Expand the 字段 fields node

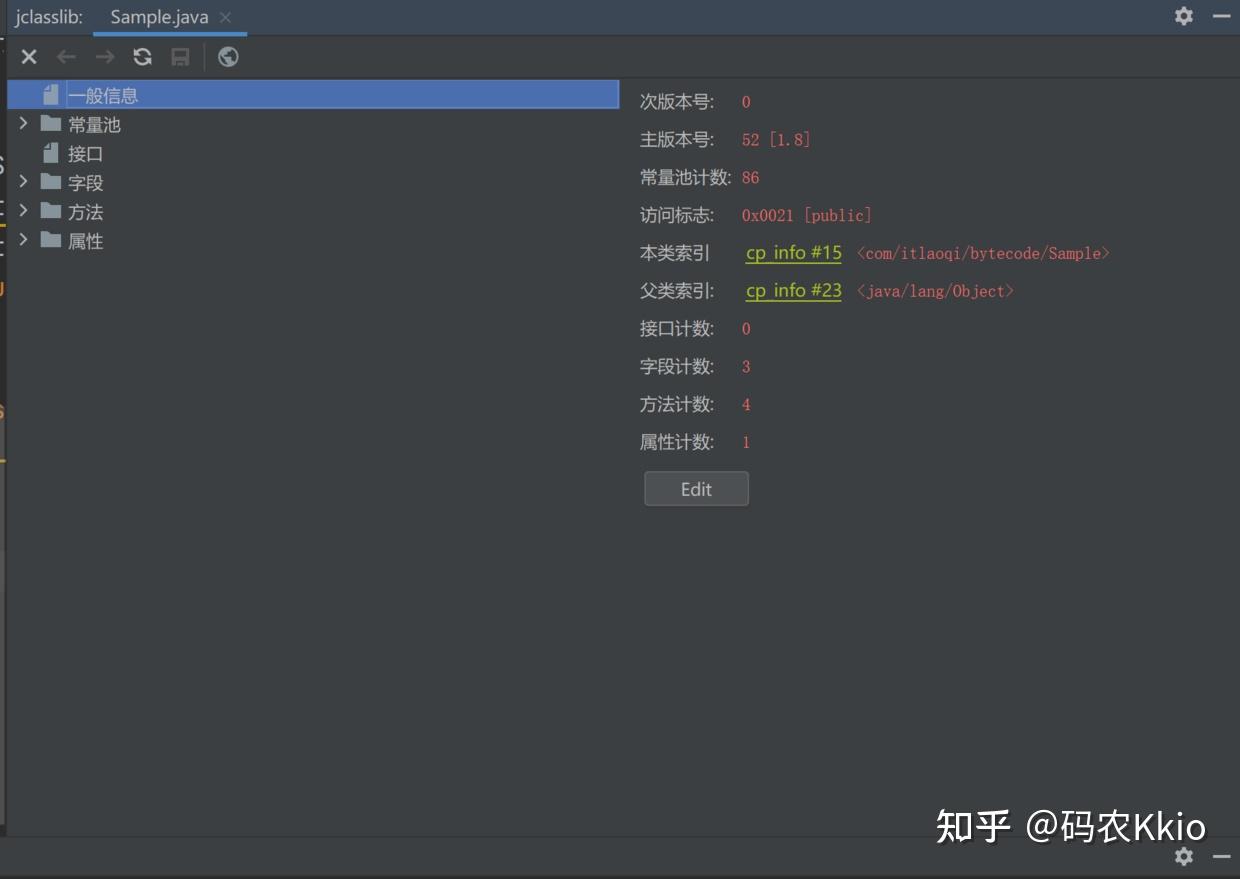[x=23, y=182]
